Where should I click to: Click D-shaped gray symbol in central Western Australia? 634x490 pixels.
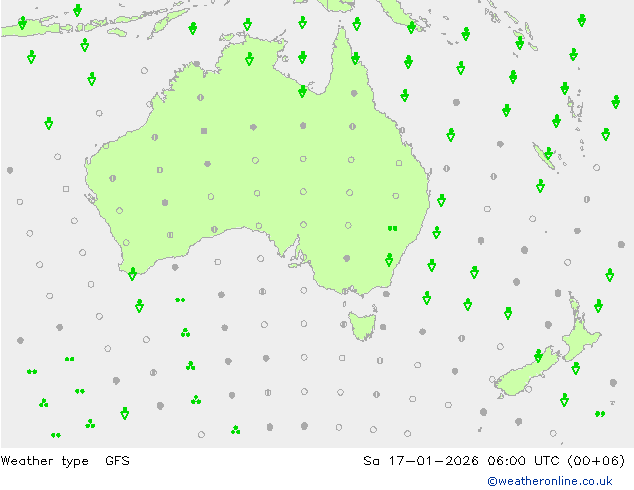[160, 170]
